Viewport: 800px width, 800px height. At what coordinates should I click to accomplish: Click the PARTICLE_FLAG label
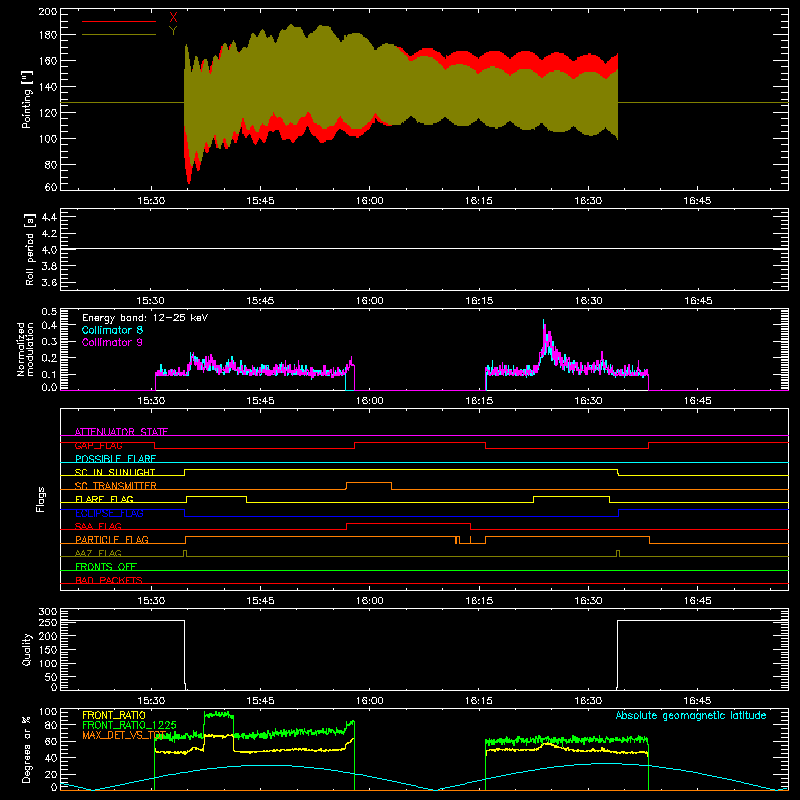[x=112, y=539]
